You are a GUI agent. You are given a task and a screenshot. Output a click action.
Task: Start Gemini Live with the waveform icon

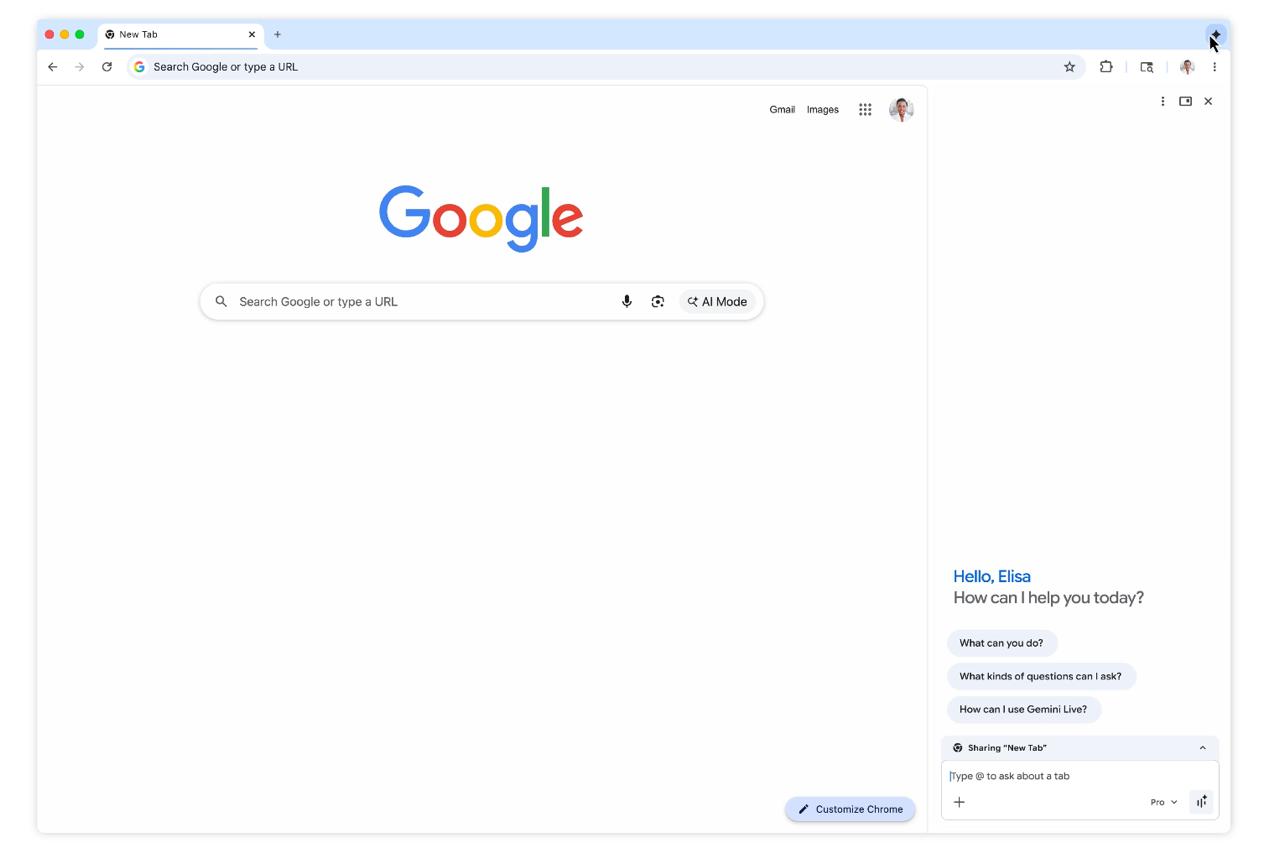[1201, 802]
